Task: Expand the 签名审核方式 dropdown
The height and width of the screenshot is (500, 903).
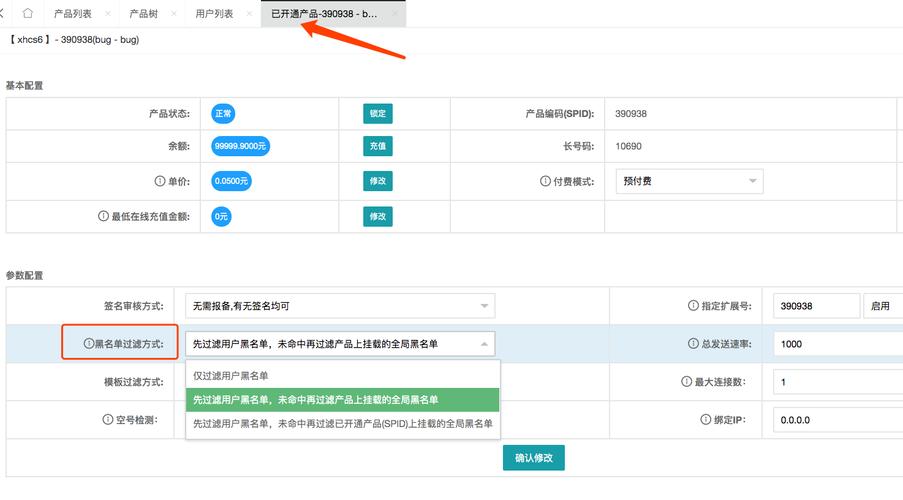Action: tap(340, 306)
